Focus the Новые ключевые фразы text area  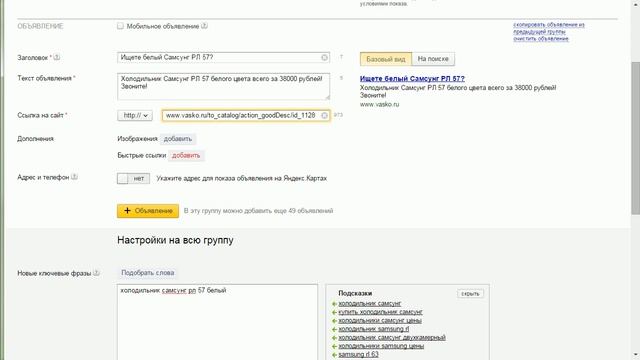point(217,322)
